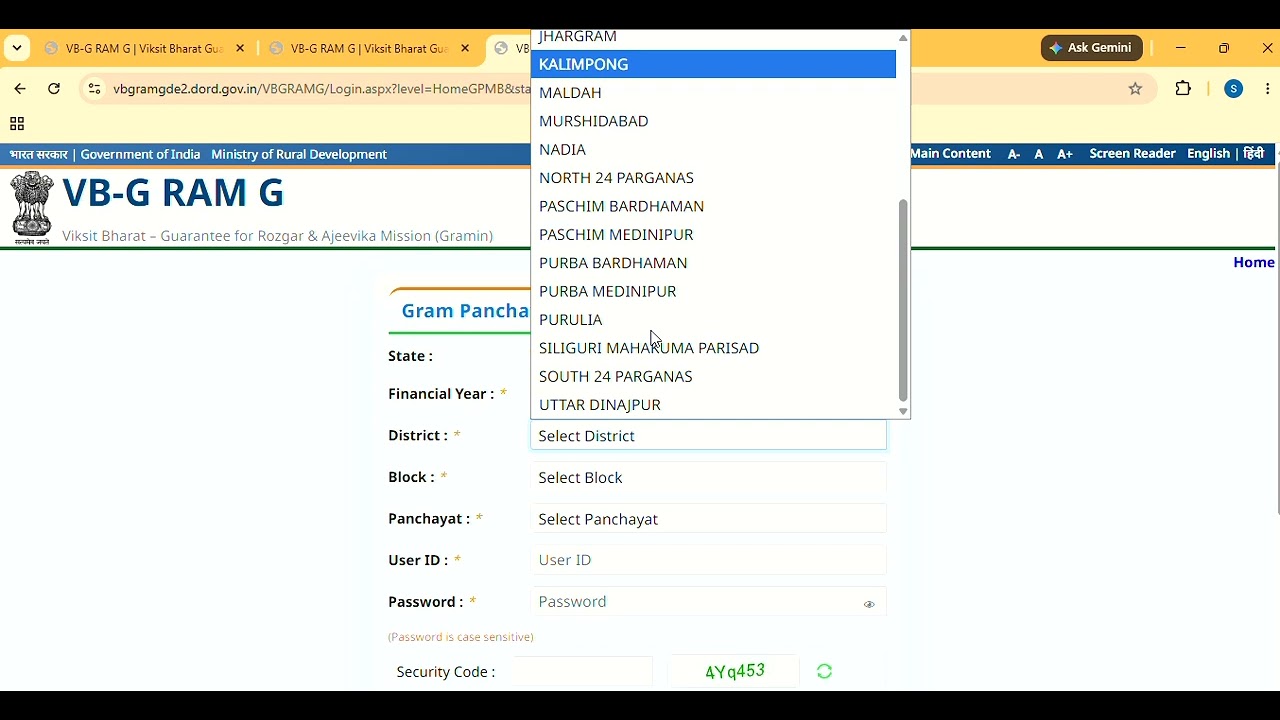1280x720 pixels.
Task: Select MALDAH district option
Action: [713, 92]
